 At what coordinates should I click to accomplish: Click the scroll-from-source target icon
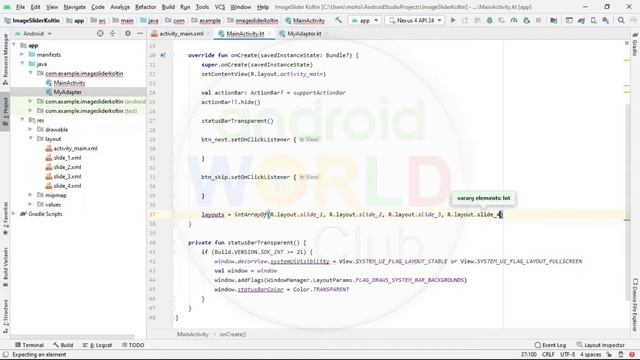point(100,33)
